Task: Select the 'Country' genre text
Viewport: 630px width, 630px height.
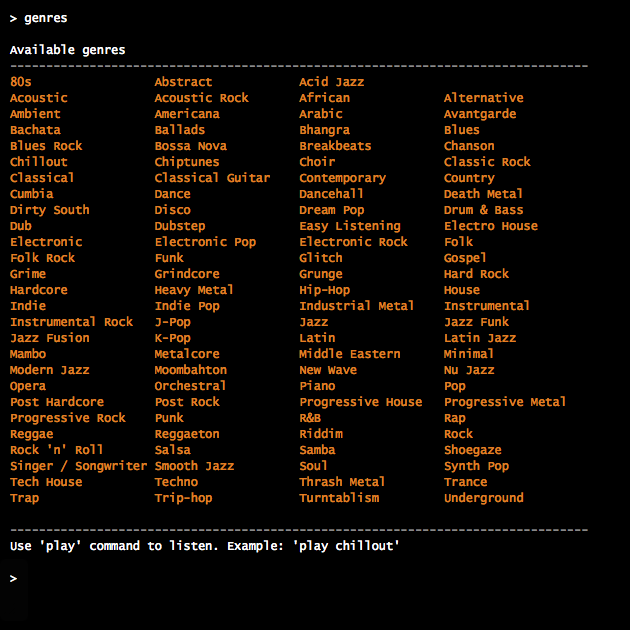Action: 469,178
